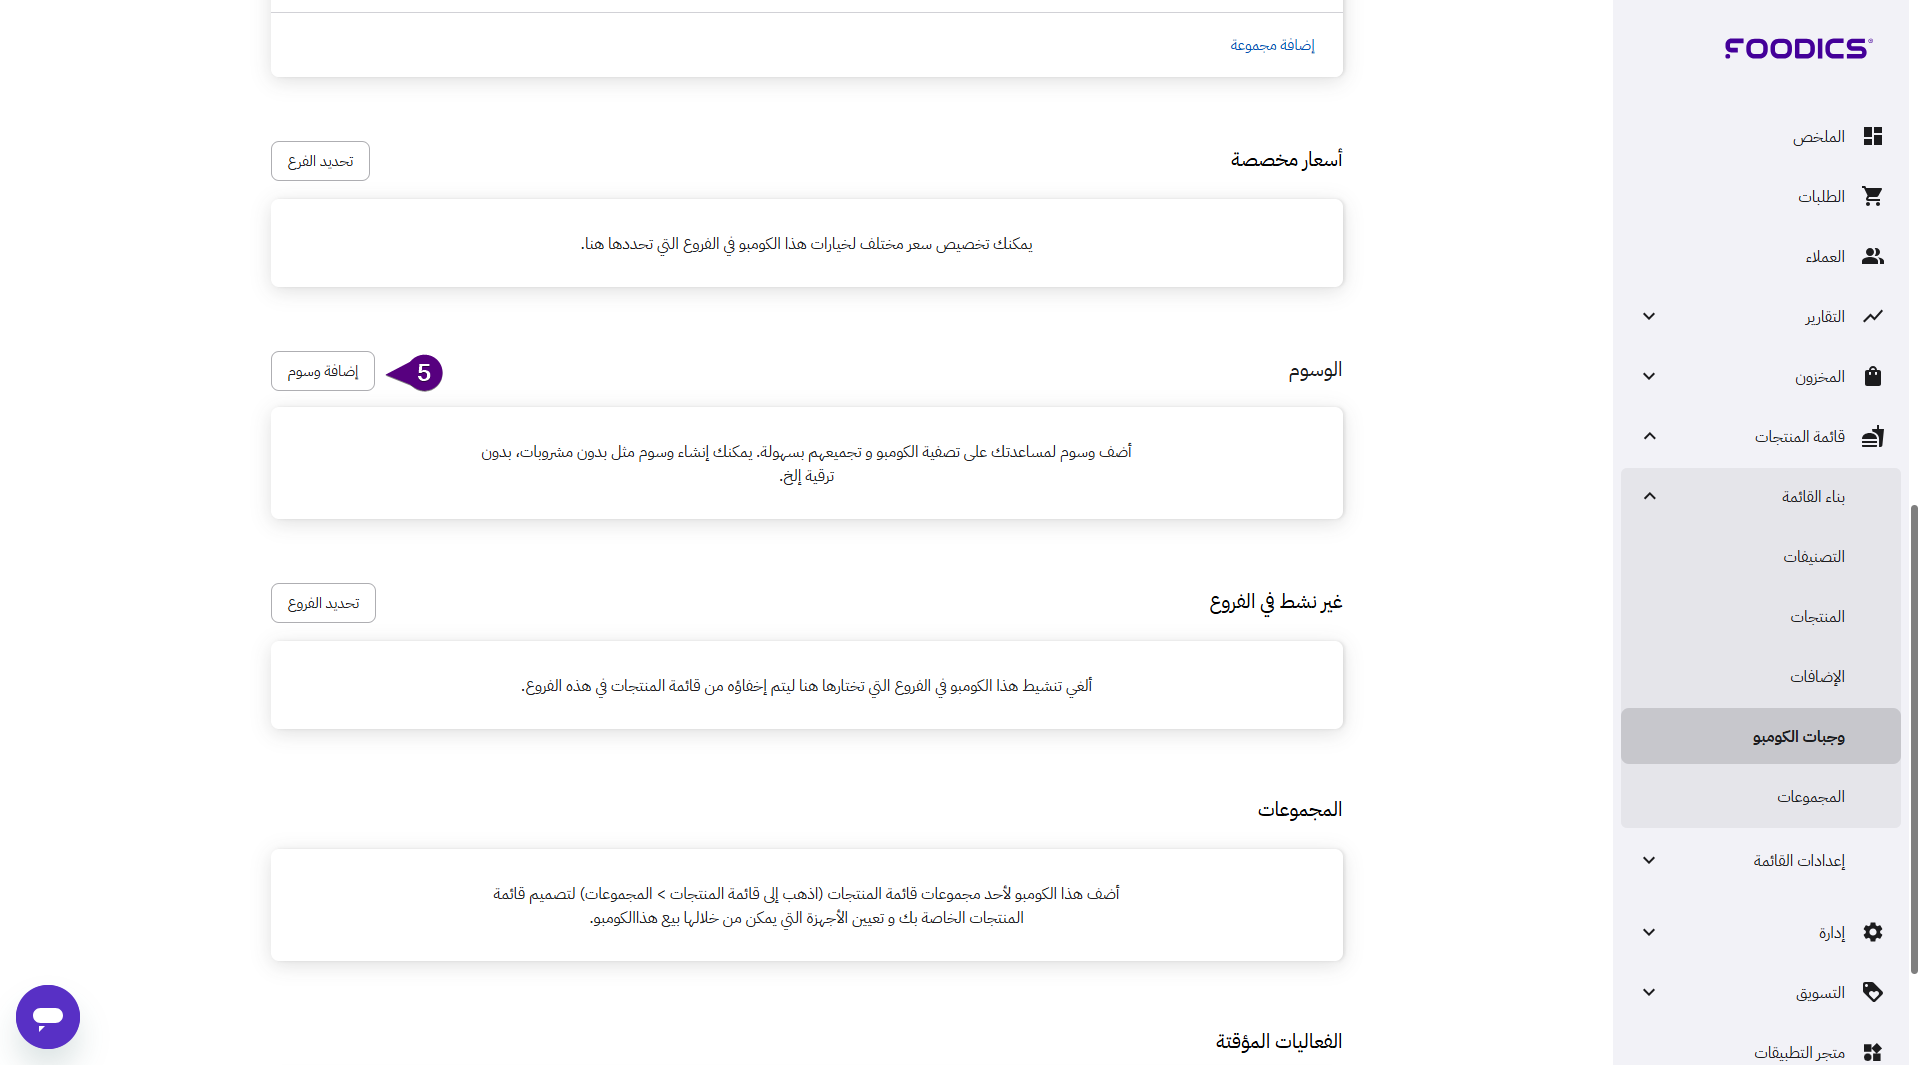Open the live chat bubble widget
This screenshot has width=1920, height=1065.
tap(48, 1017)
